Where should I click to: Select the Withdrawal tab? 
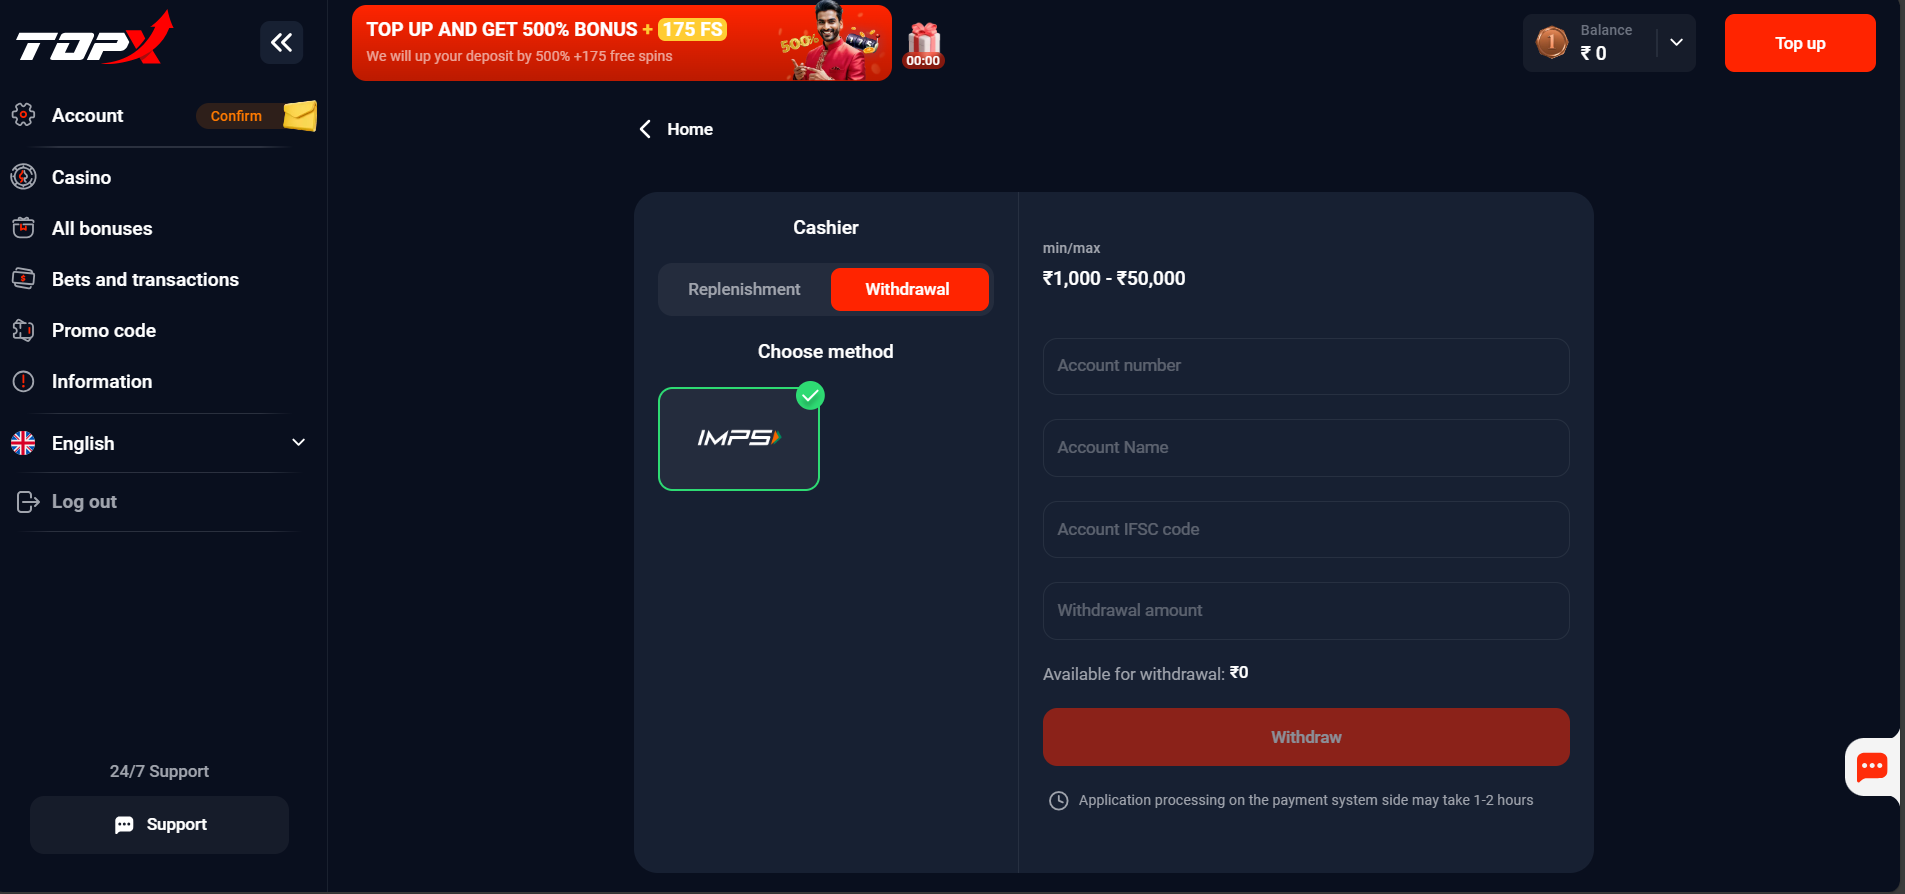(908, 289)
